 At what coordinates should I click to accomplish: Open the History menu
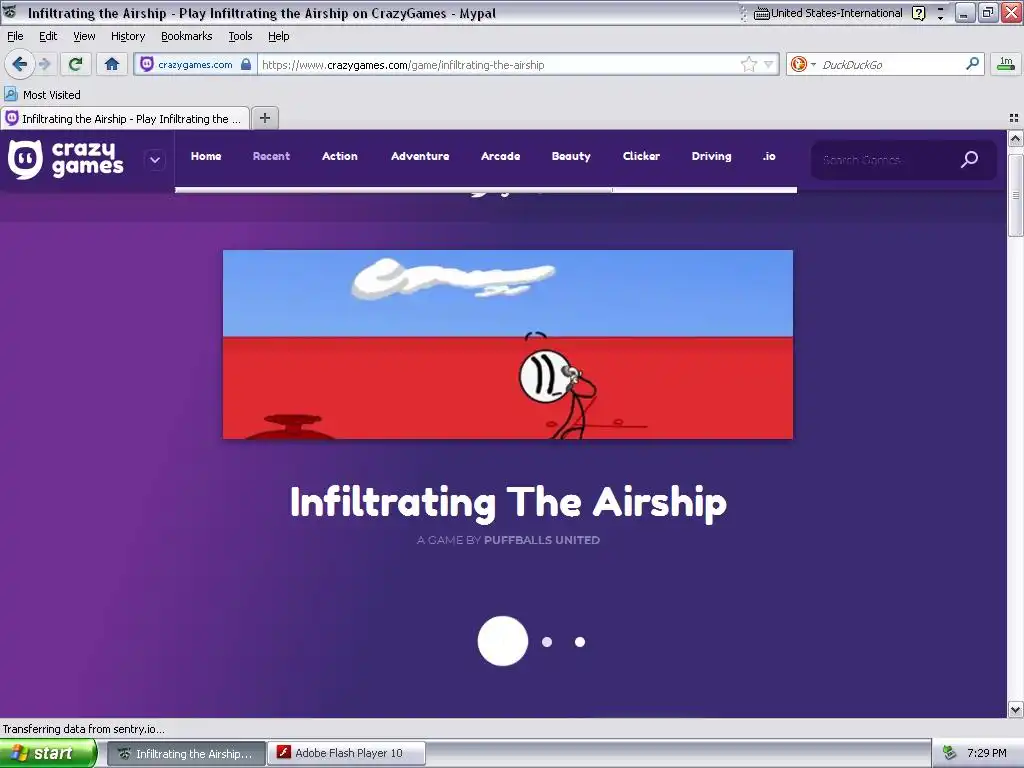[128, 36]
